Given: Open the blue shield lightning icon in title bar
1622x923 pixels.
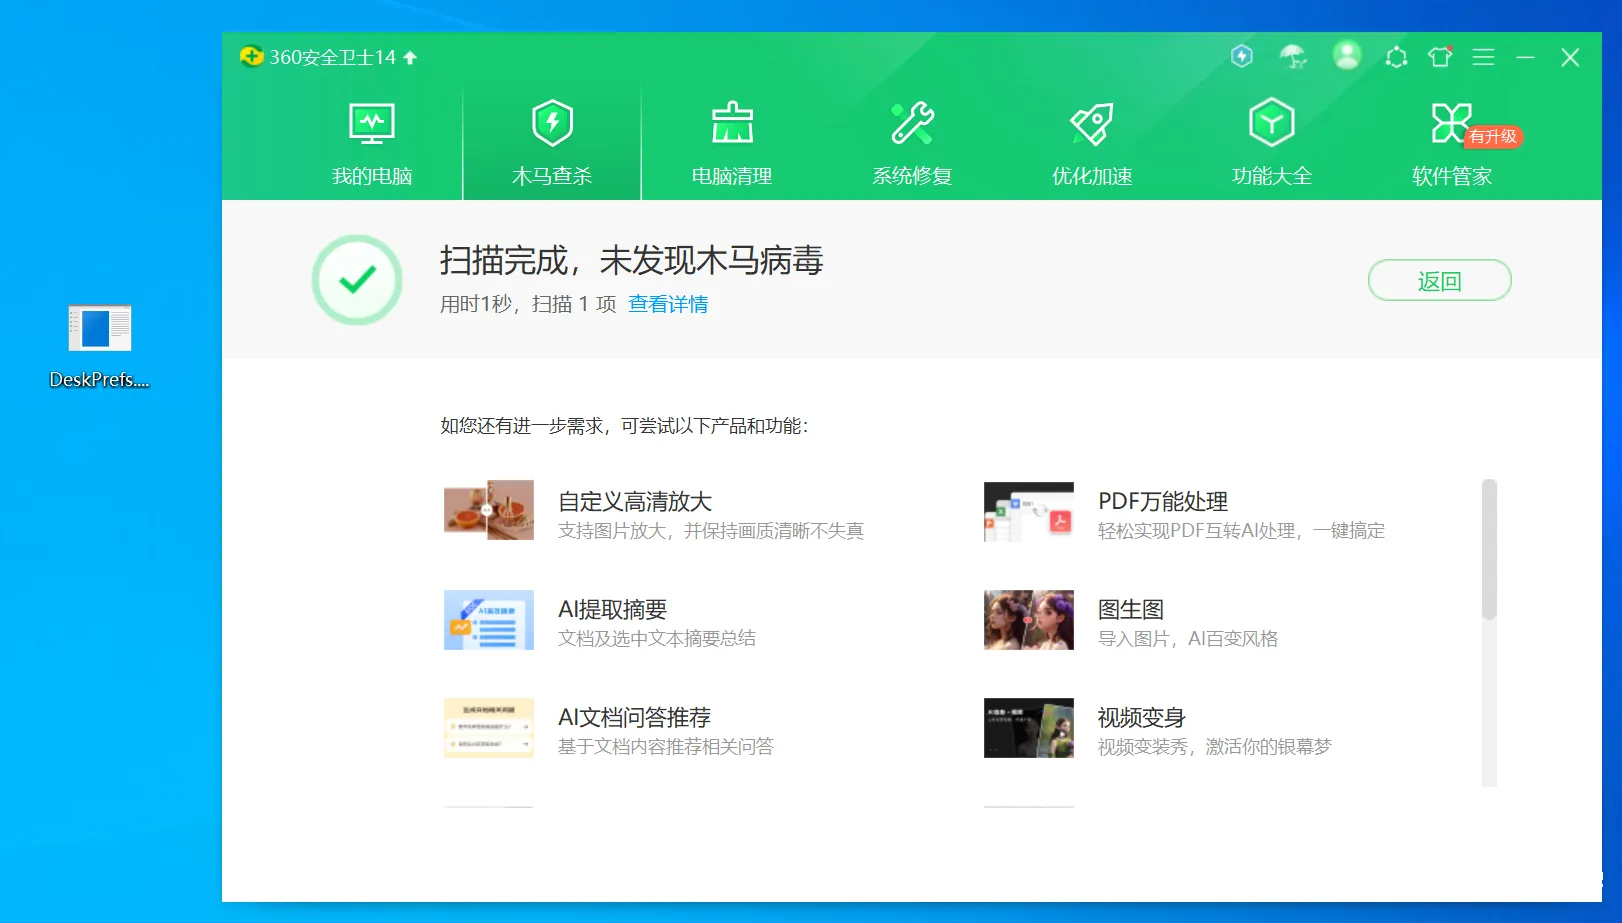Looking at the screenshot, I should point(1242,56).
